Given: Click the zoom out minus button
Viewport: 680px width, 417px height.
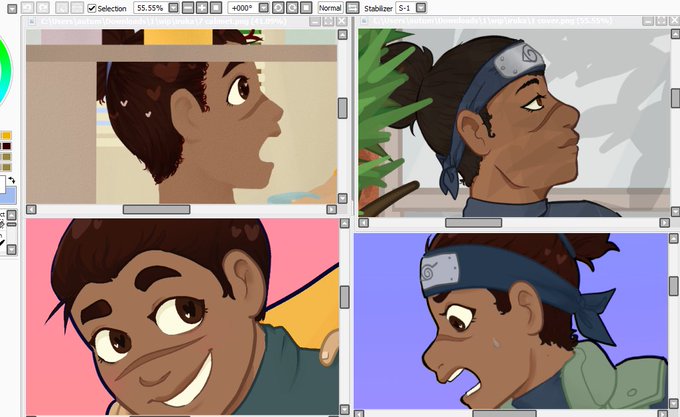Looking at the screenshot, I should coord(188,8).
